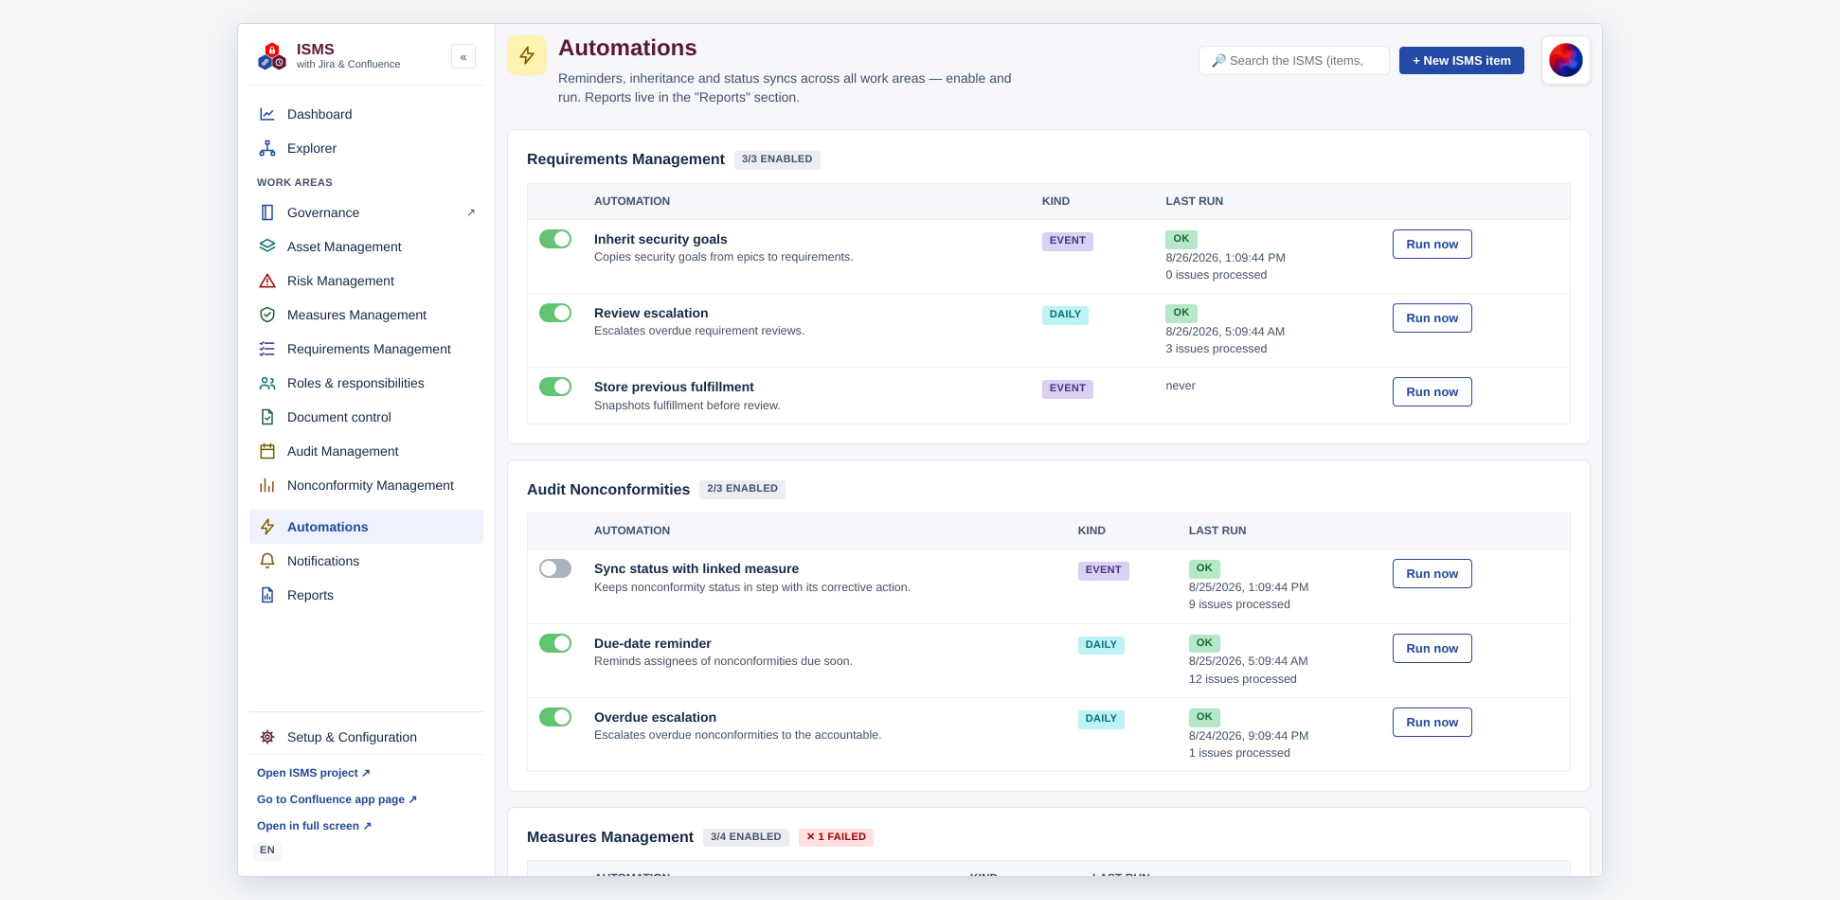Image resolution: width=1840 pixels, height=900 pixels.
Task: Open Risk Management work area
Action: [x=366, y=280]
